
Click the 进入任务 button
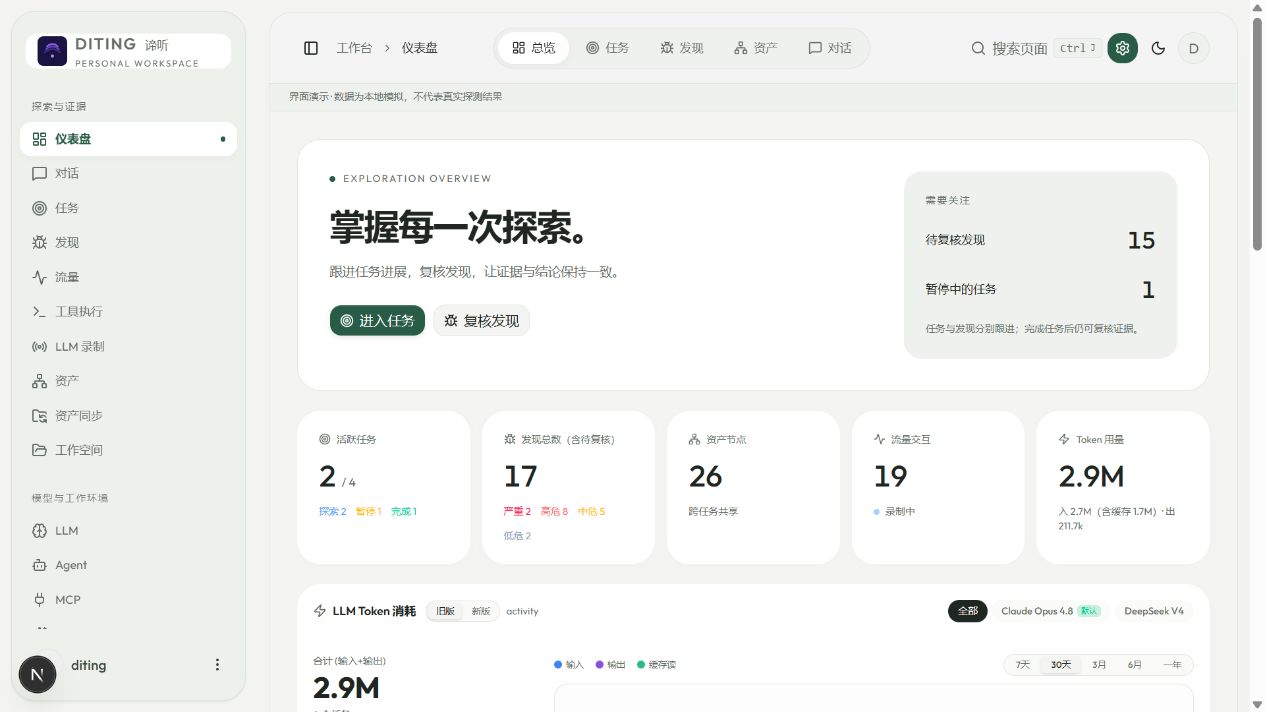coord(378,321)
